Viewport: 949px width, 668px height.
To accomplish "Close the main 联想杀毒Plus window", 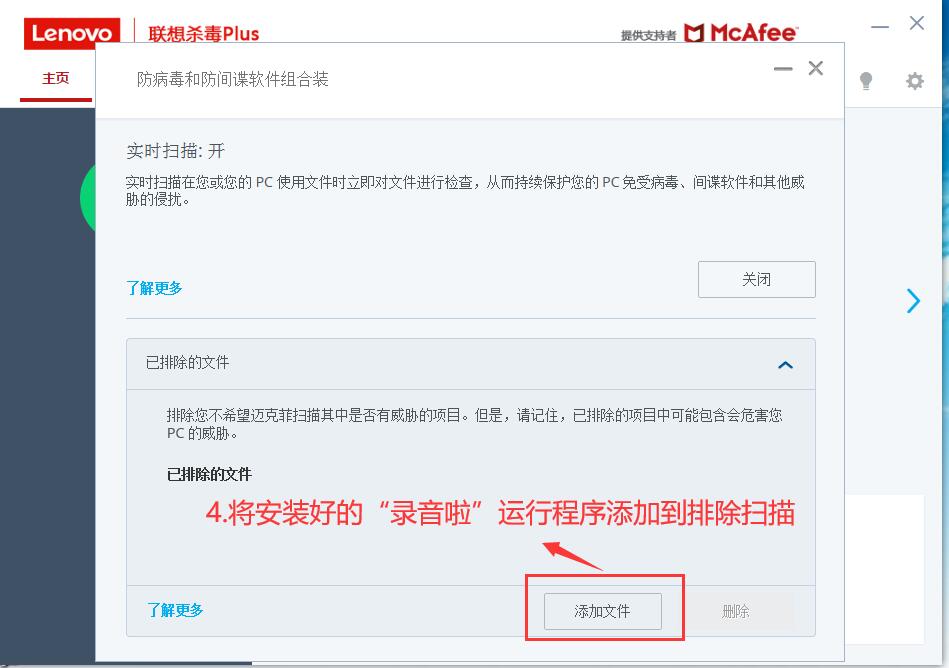I will coord(916,23).
